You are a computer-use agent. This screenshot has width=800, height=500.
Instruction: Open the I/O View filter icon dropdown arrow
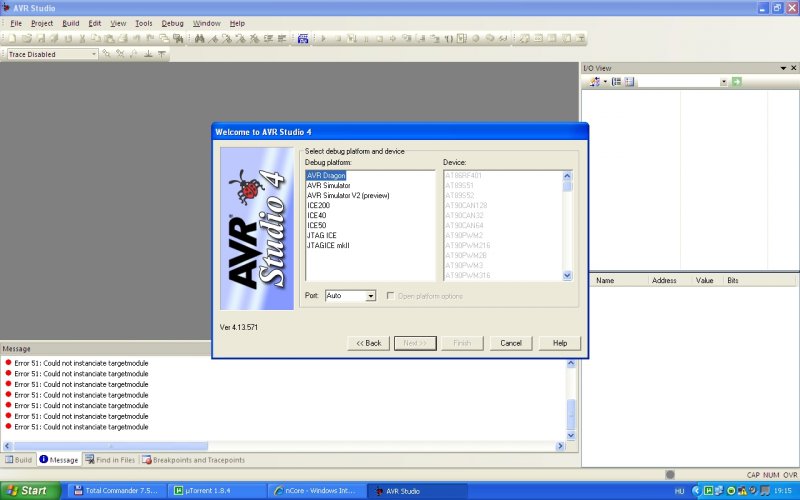click(605, 82)
